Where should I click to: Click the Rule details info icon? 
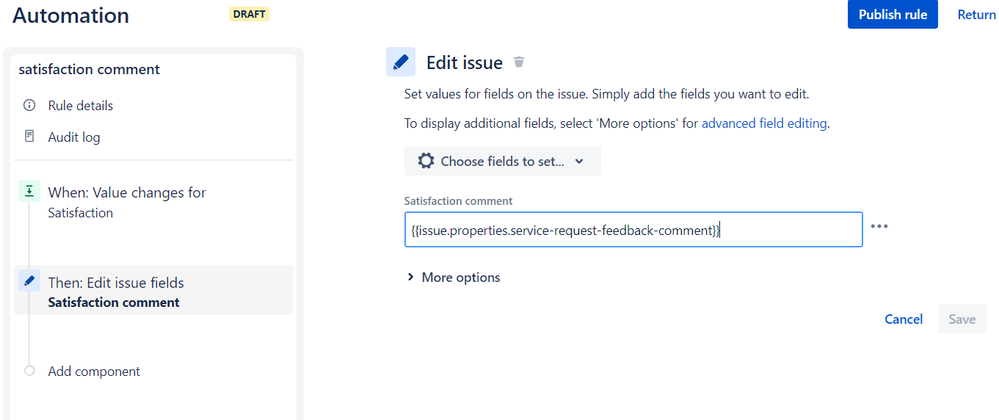click(29, 105)
